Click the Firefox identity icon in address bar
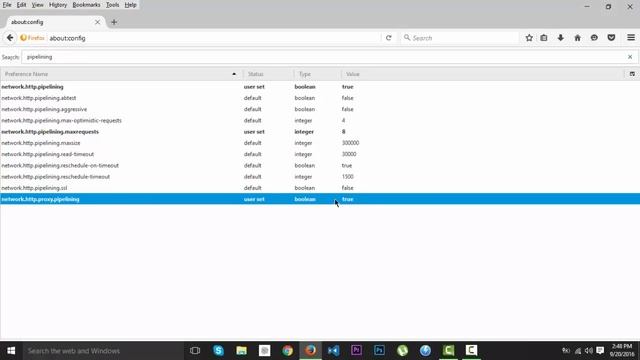Screen dimensions: 640x360 (x=32, y=38)
